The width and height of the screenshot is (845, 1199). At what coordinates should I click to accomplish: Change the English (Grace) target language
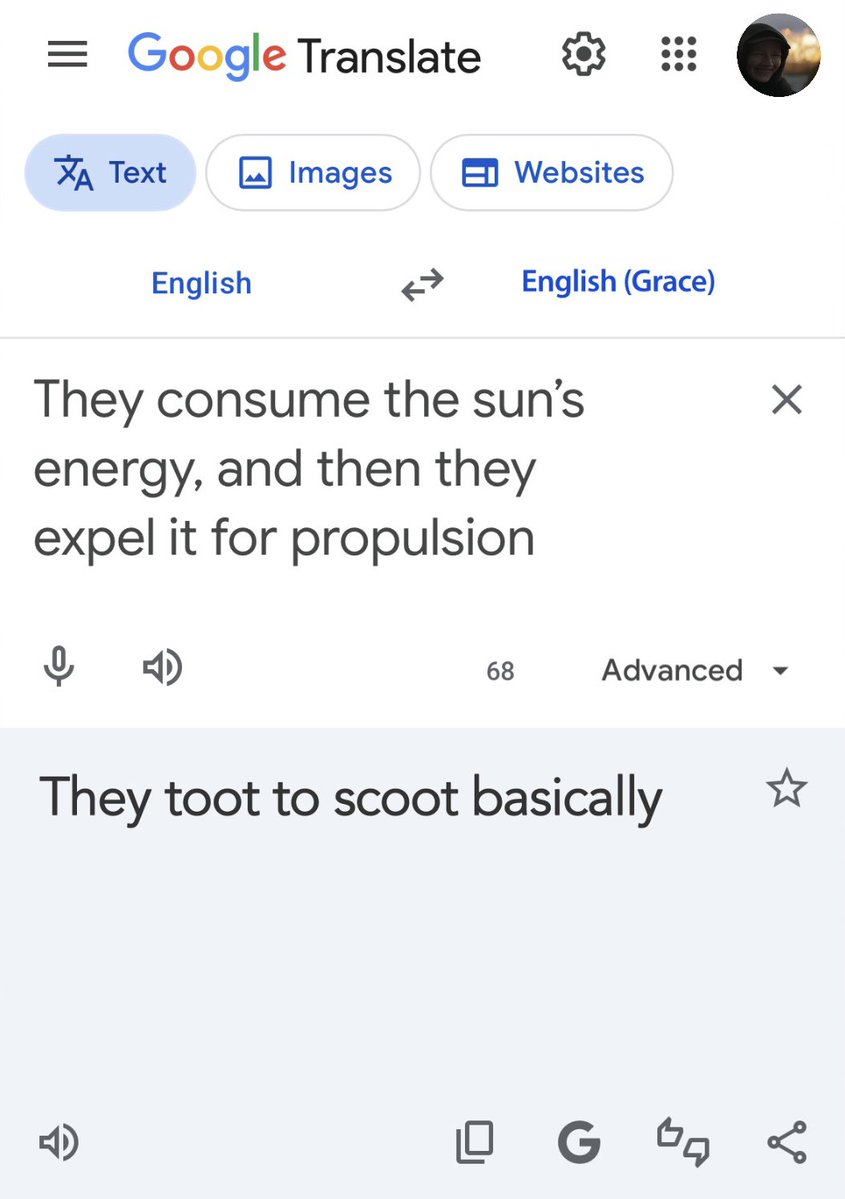tap(618, 281)
